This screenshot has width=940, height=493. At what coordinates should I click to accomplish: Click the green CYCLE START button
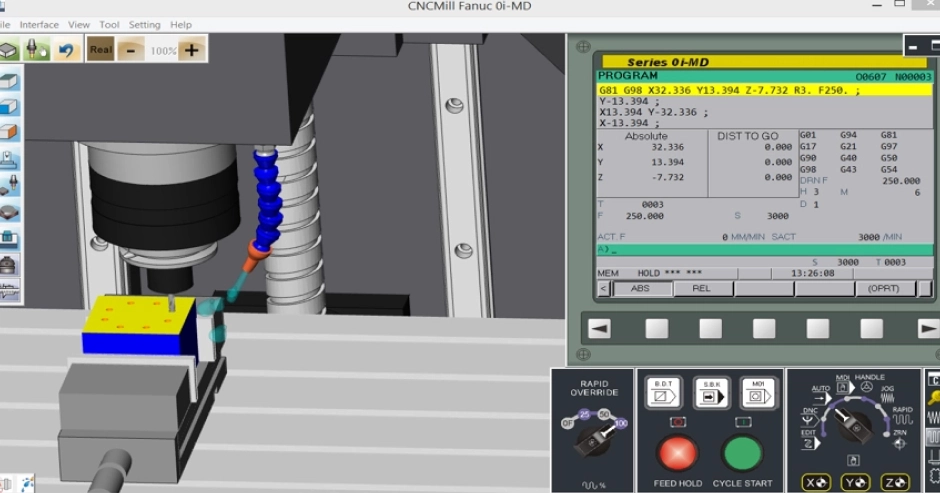[743, 453]
